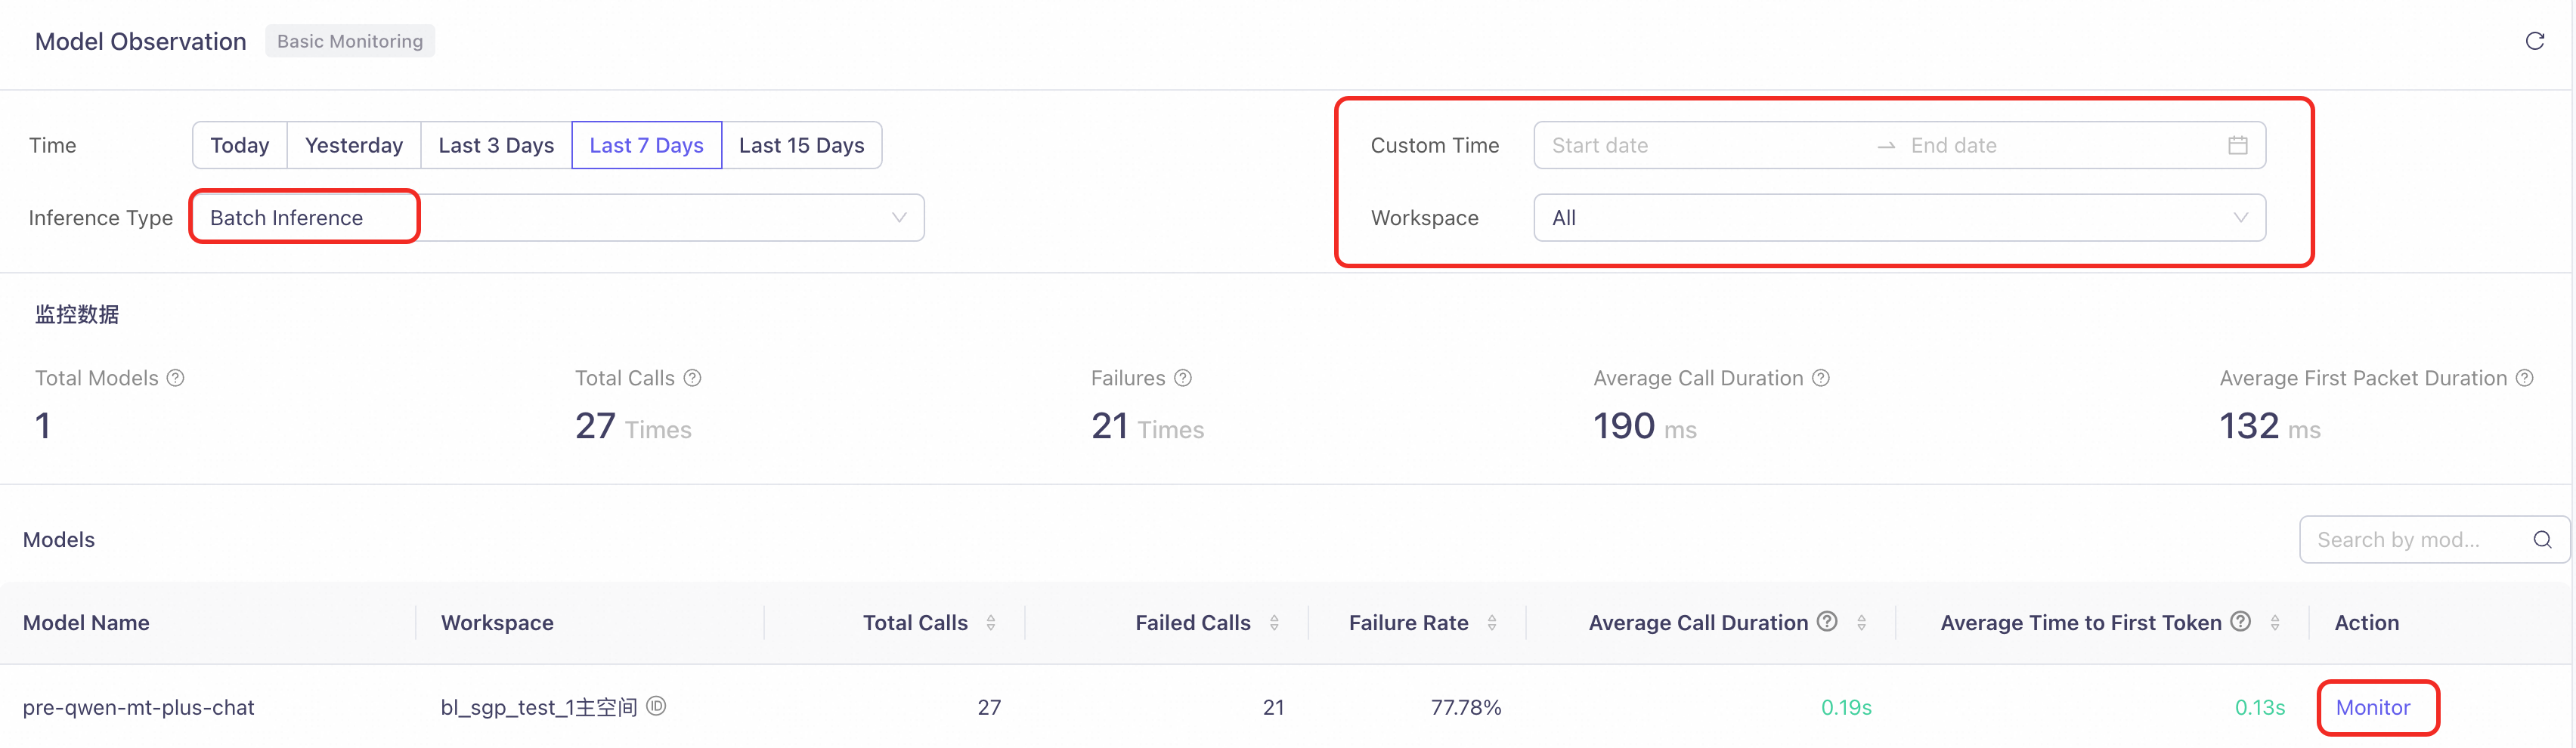The width and height of the screenshot is (2576, 748).
Task: Sort table by Failure Rate
Action: point(1492,622)
